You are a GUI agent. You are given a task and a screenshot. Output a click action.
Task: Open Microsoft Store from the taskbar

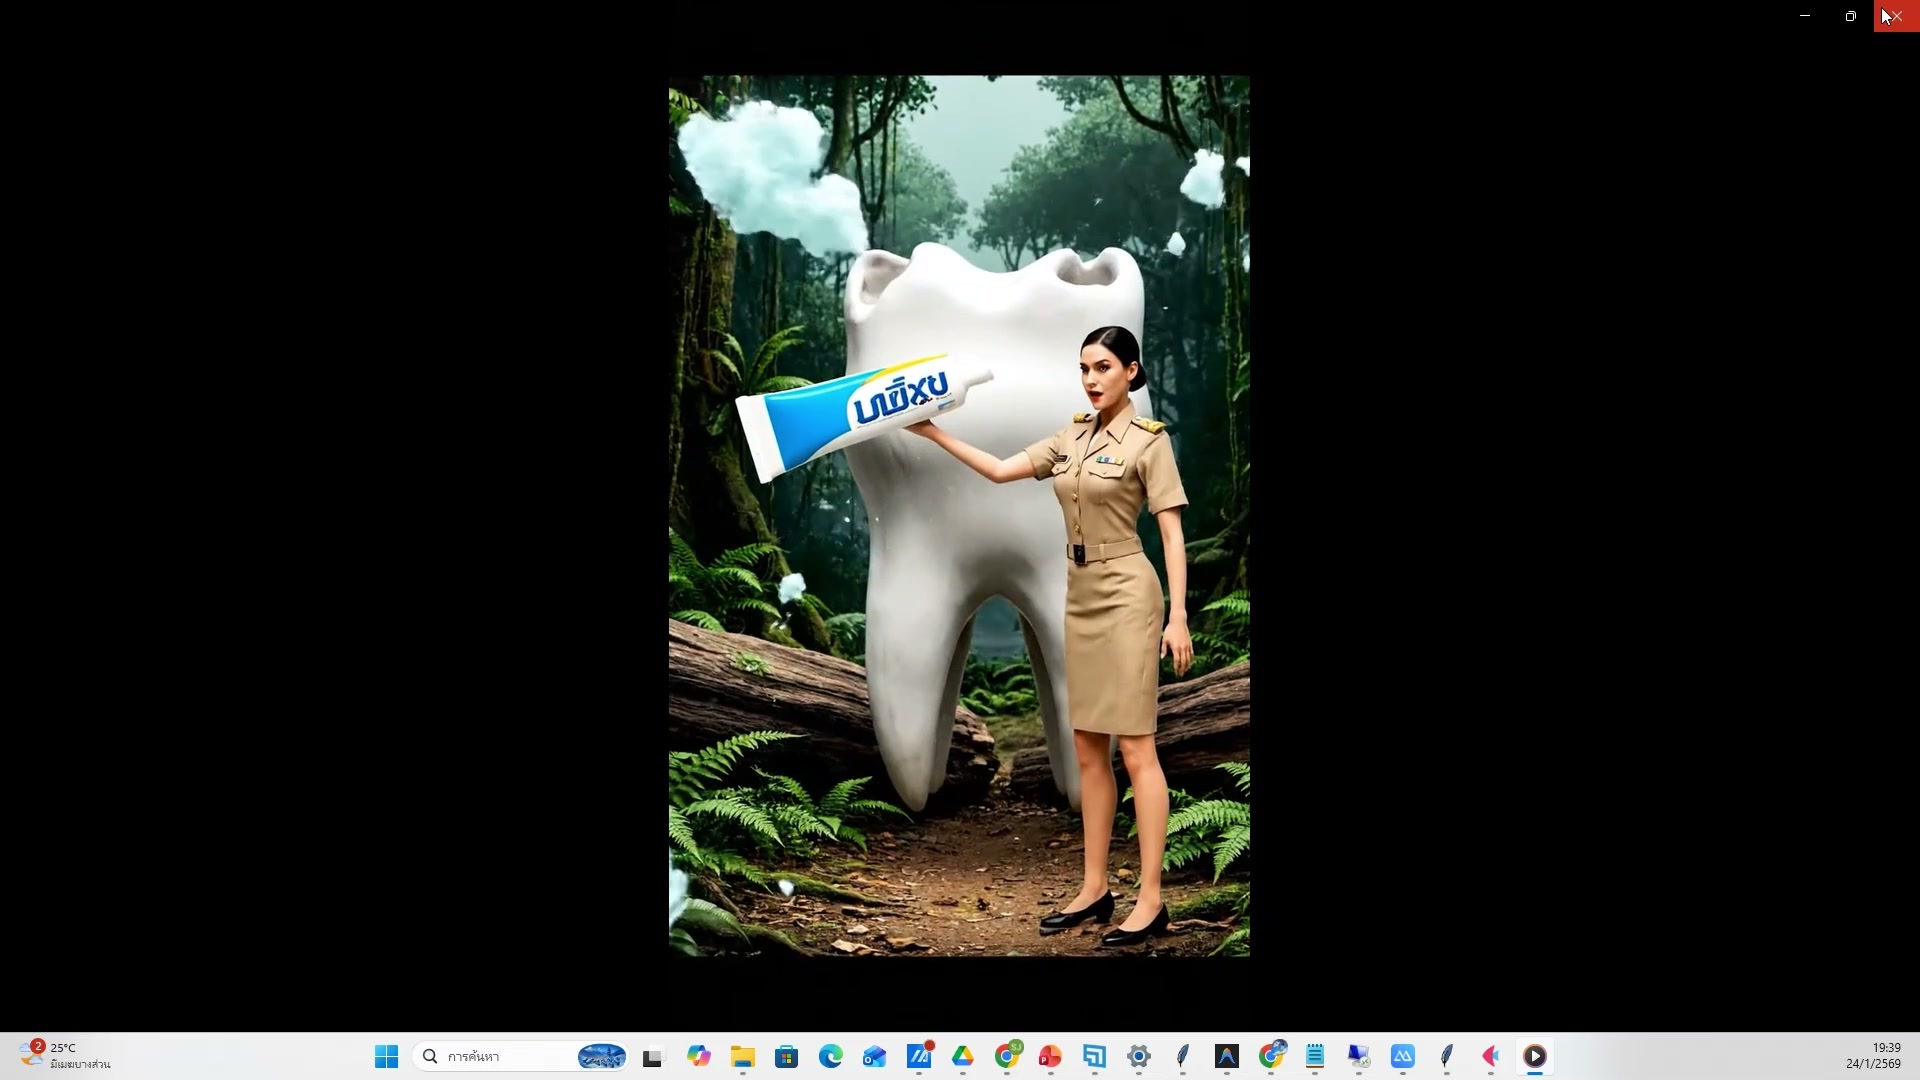click(786, 1056)
